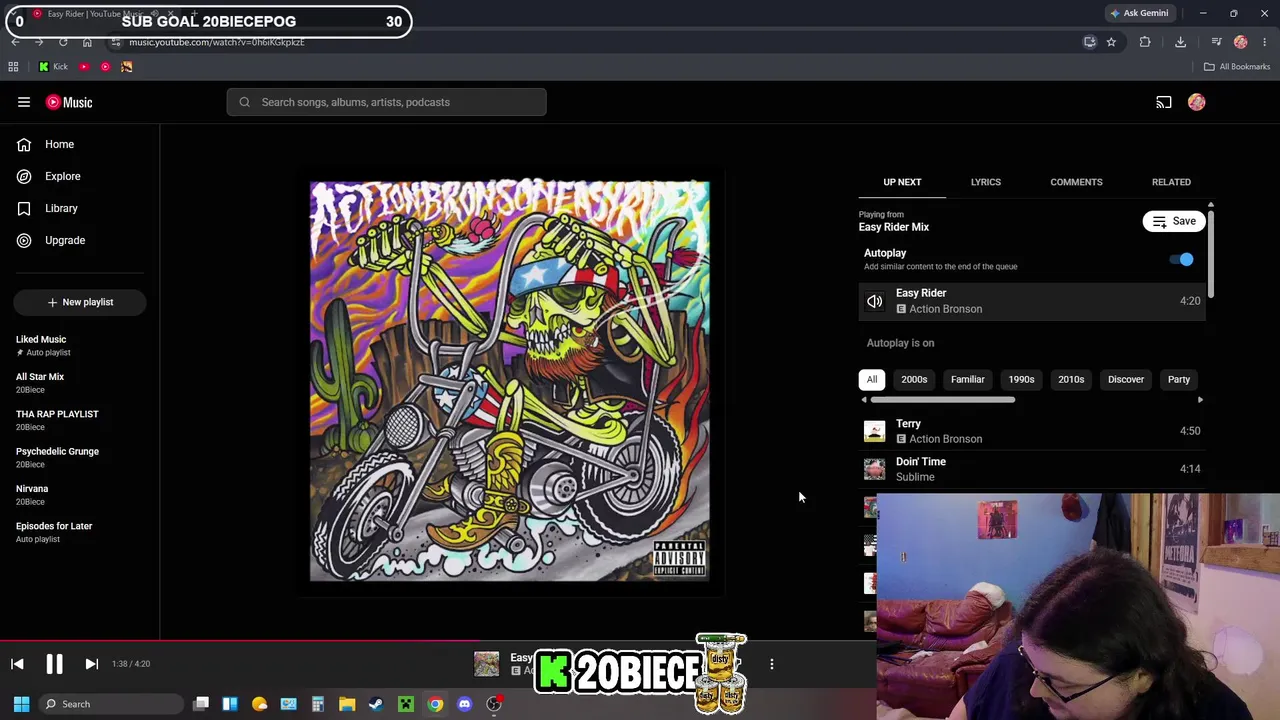This screenshot has height=720, width=1280.
Task: Create a new playlist
Action: 80,302
